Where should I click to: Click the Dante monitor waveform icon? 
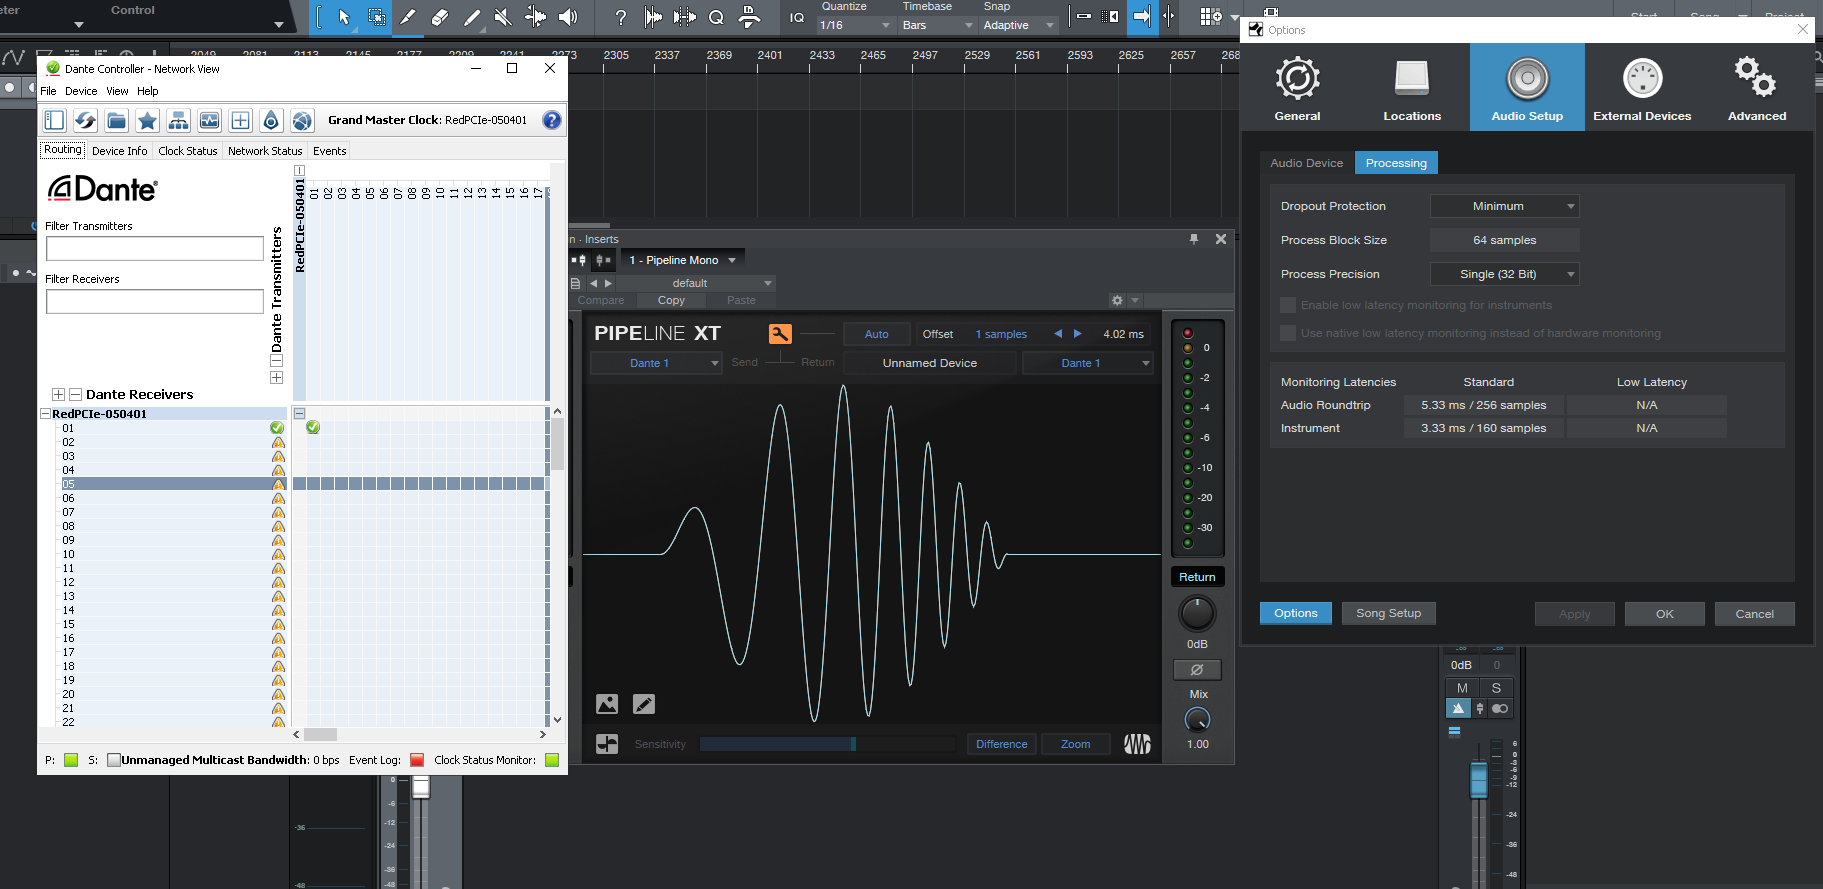pos(209,121)
